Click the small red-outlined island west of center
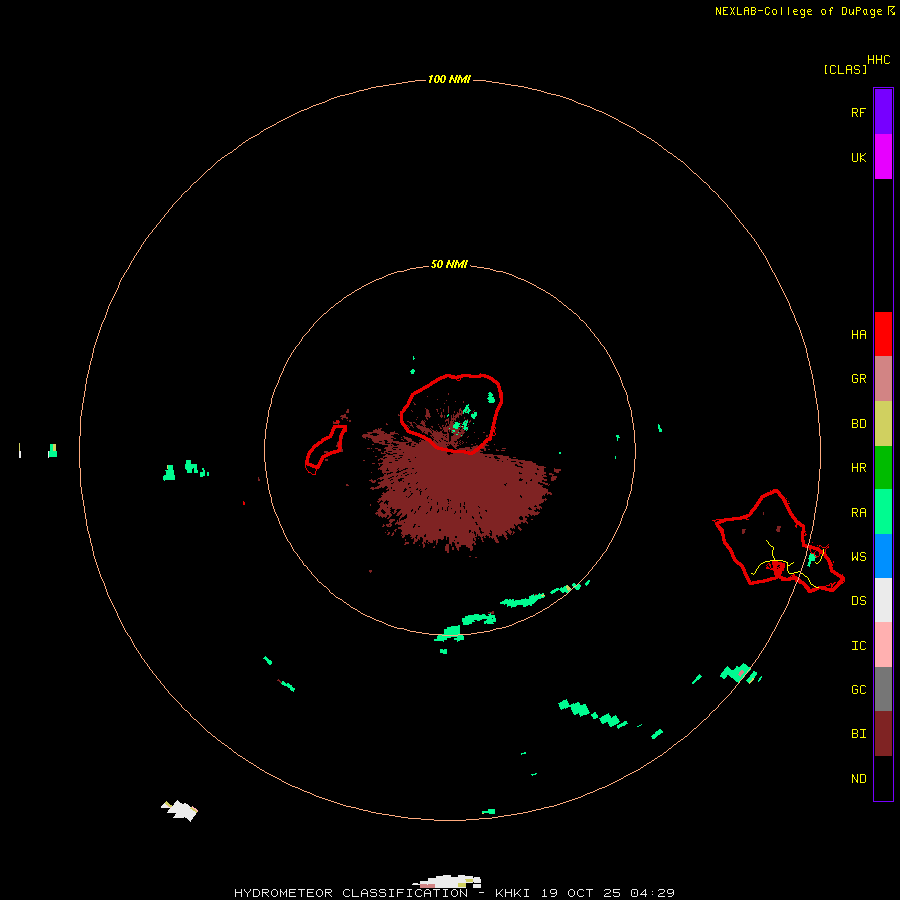900x900 pixels. (325, 449)
